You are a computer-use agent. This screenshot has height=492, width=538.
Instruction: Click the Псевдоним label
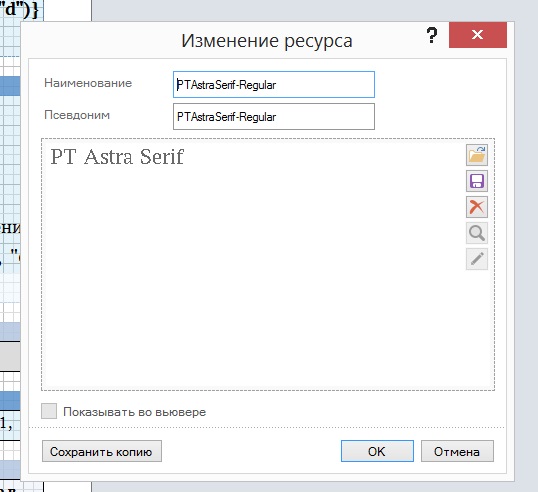(77, 115)
